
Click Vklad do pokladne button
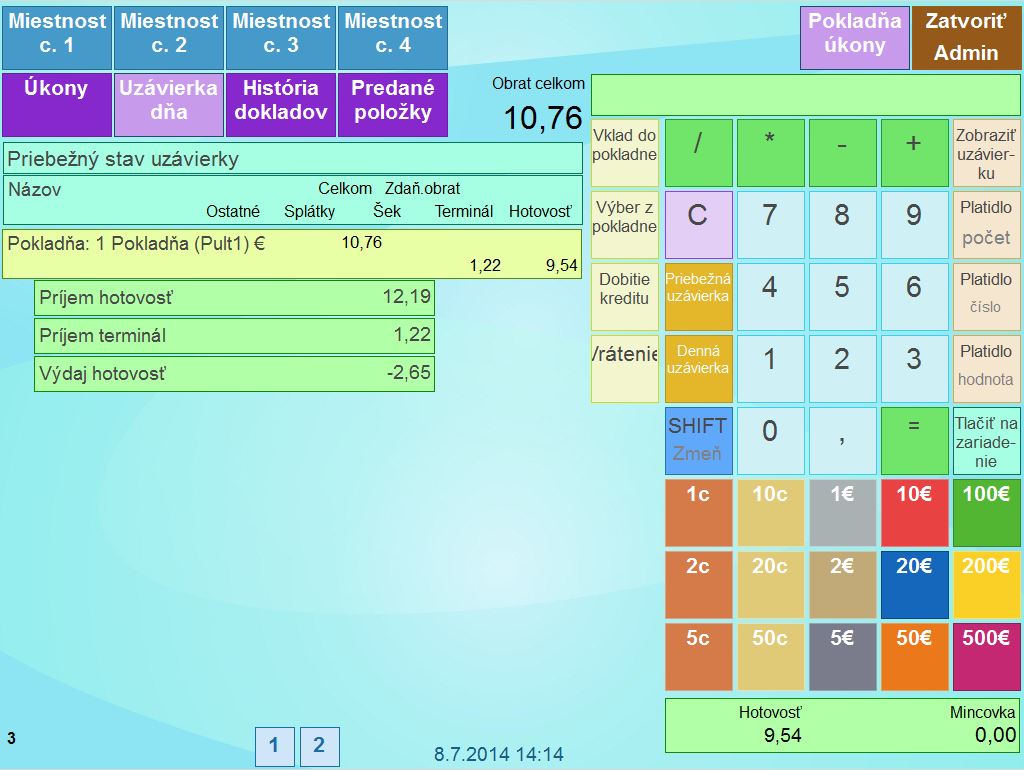coord(624,153)
